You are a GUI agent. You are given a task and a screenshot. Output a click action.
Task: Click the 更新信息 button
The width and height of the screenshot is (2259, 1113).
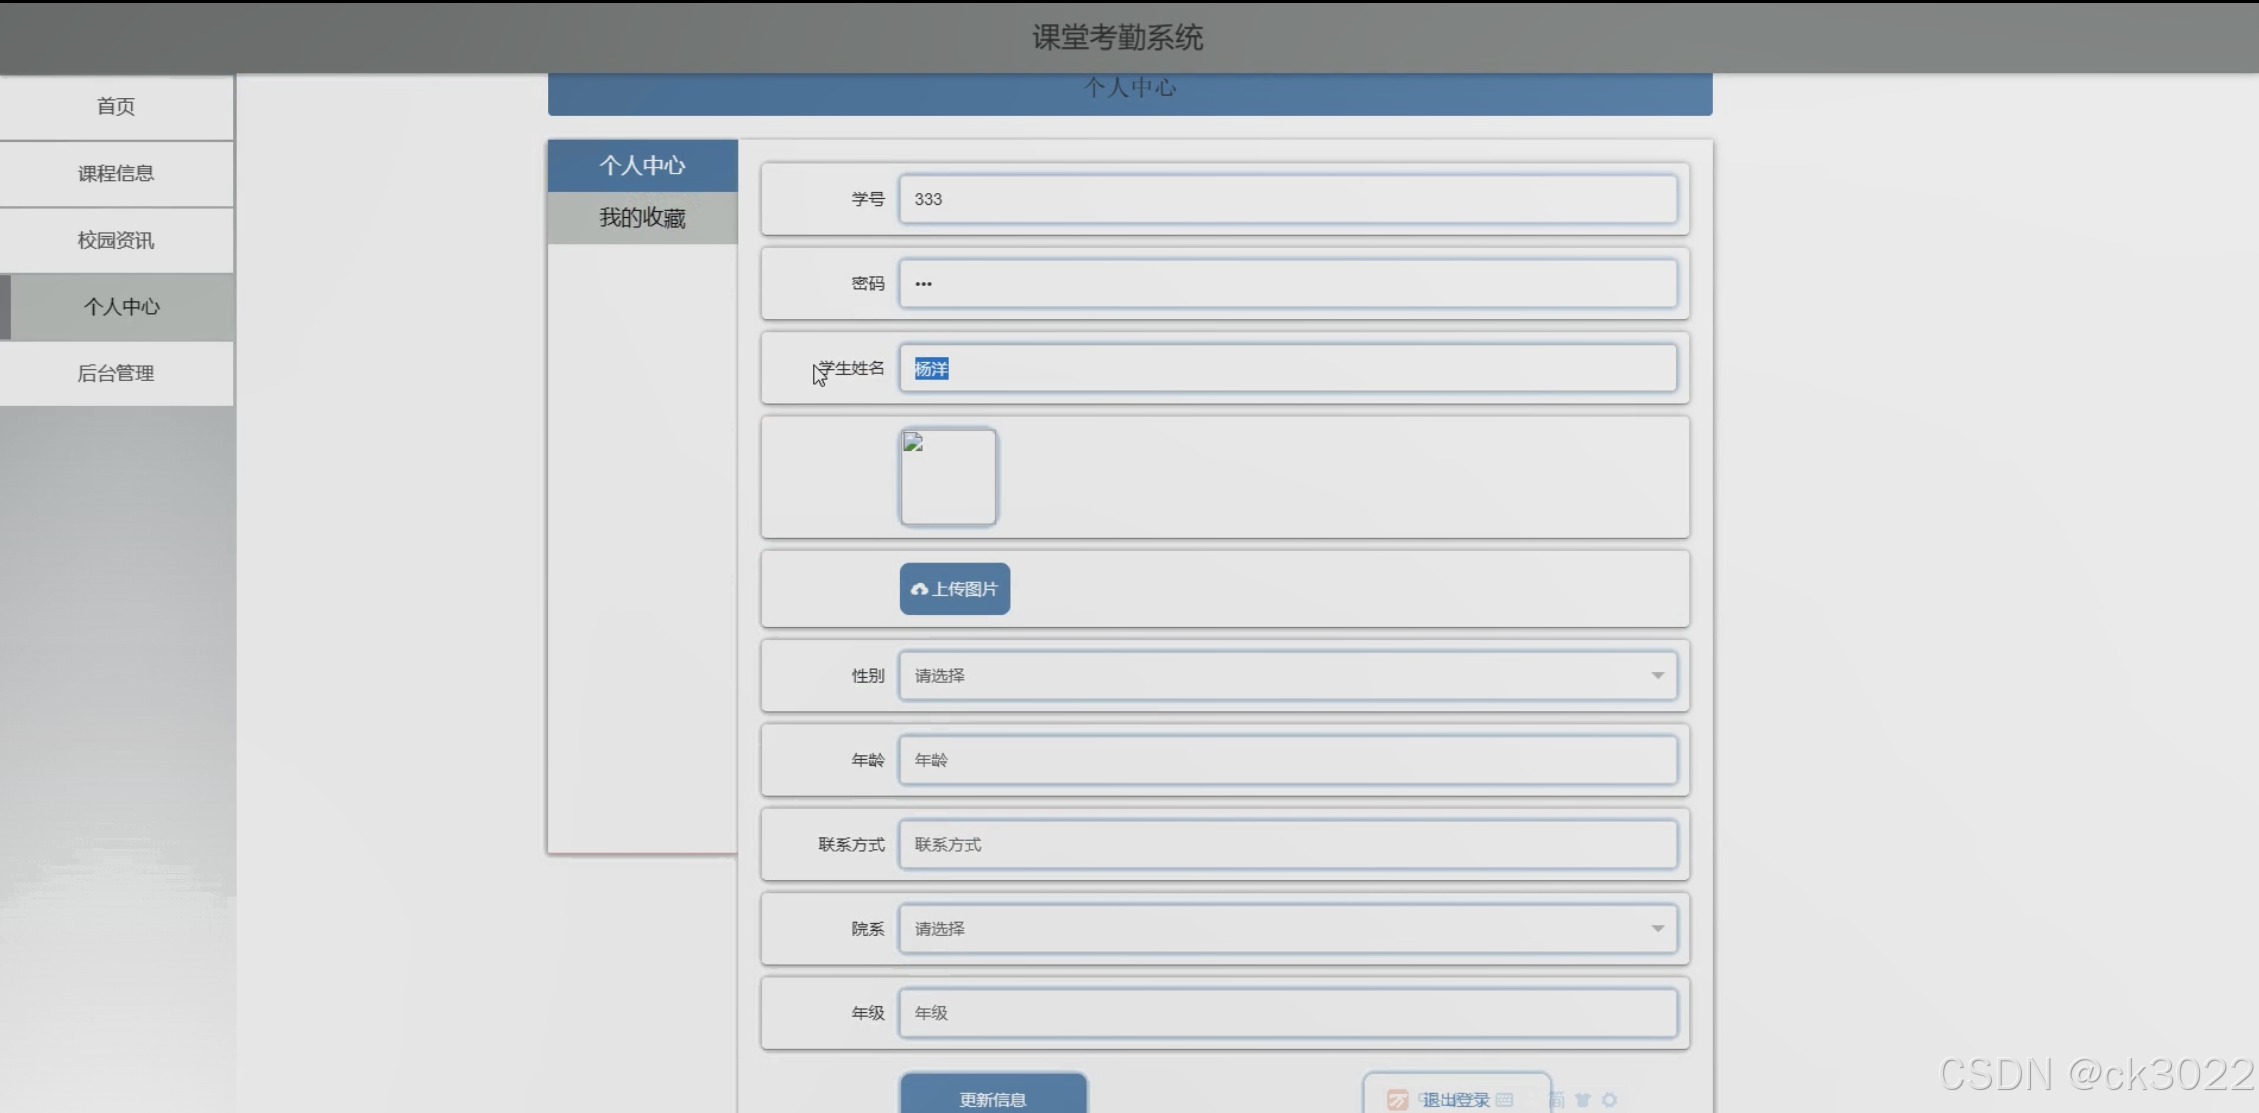coord(992,1098)
